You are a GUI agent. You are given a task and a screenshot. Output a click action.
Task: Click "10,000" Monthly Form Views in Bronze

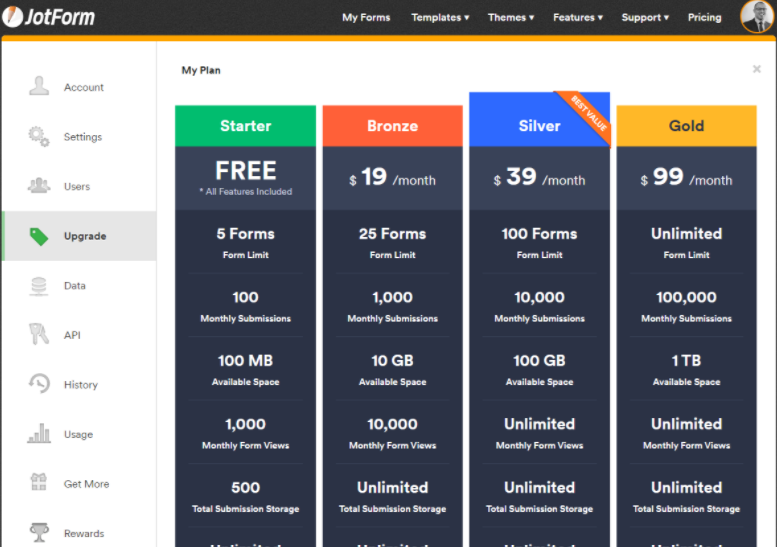392,424
